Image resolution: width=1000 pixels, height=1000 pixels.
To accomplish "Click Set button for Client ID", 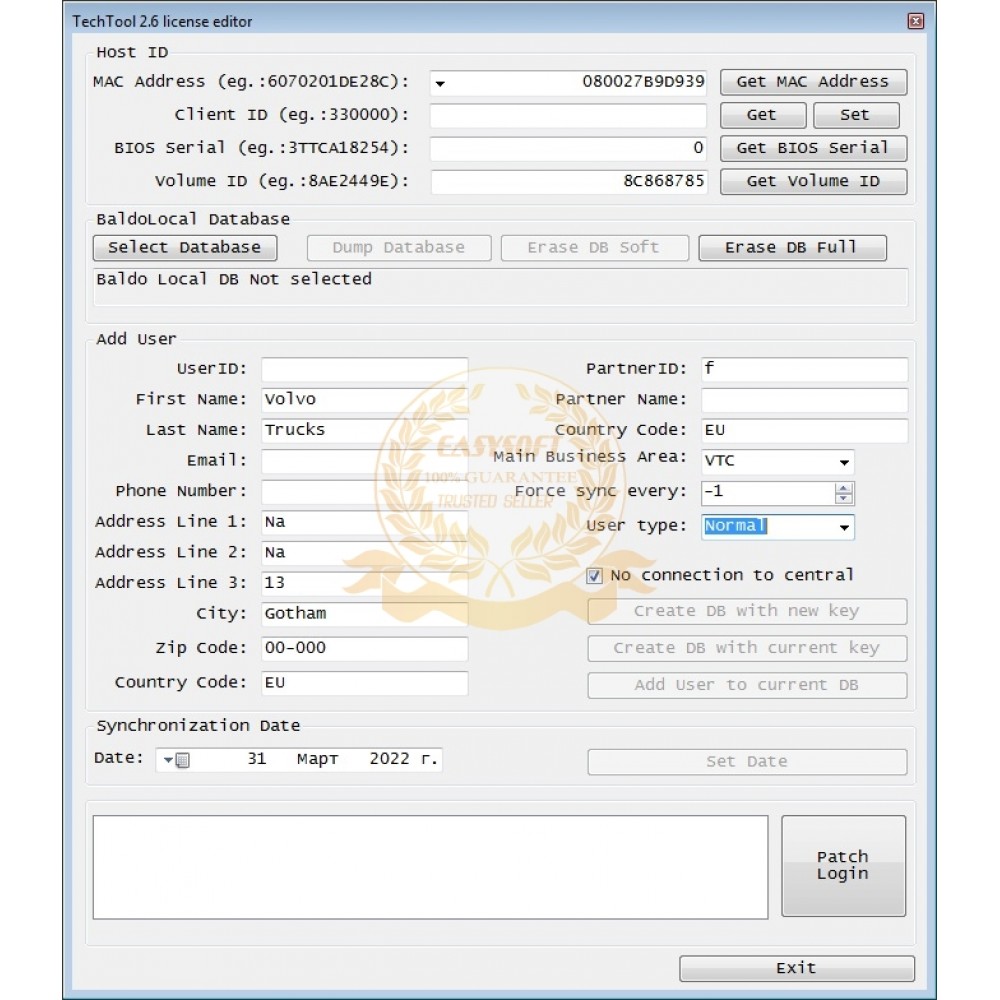I will click(856, 115).
